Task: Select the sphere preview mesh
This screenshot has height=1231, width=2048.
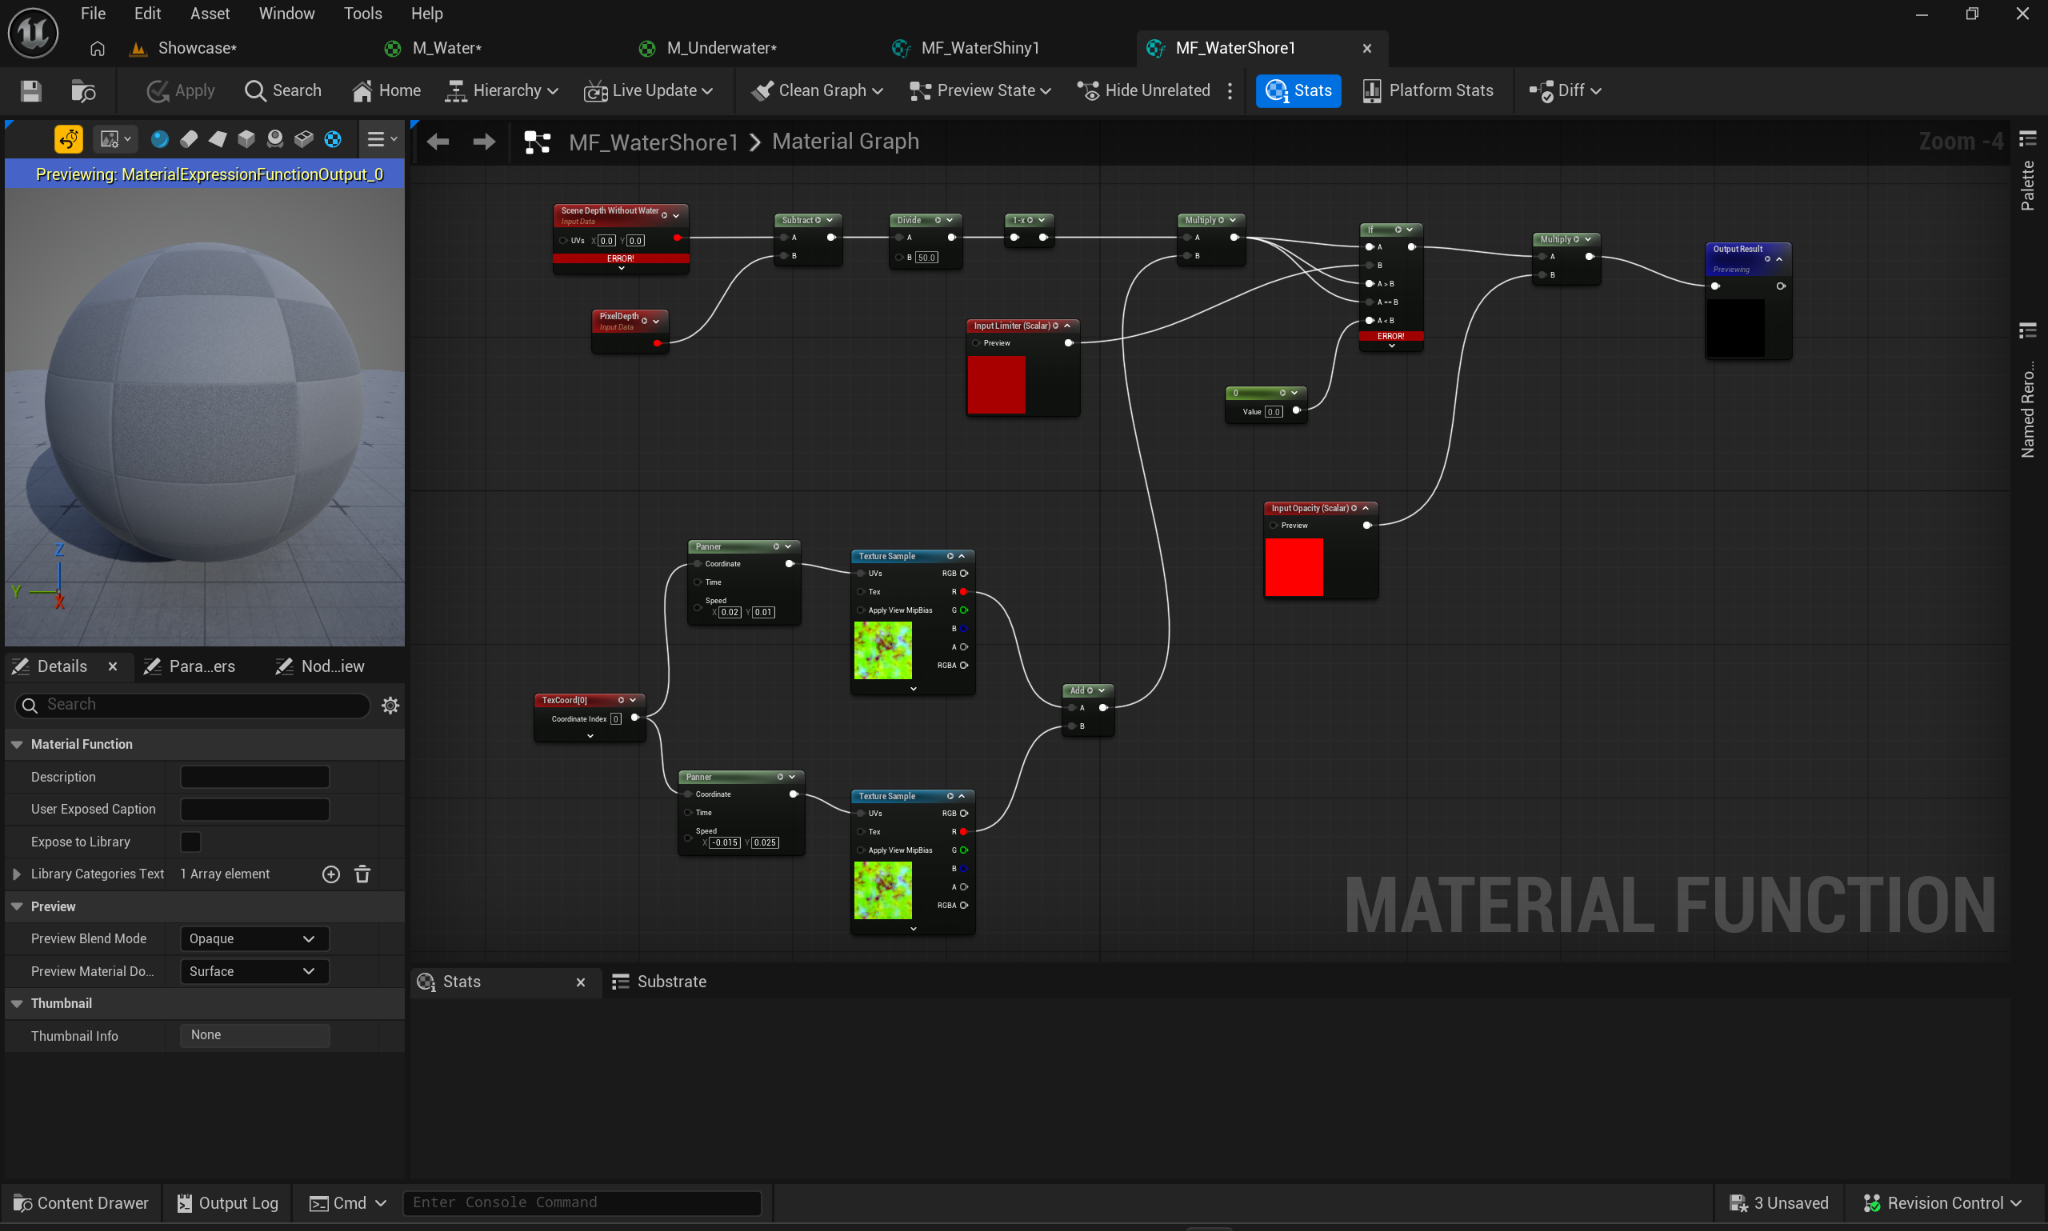Action: pos(159,139)
